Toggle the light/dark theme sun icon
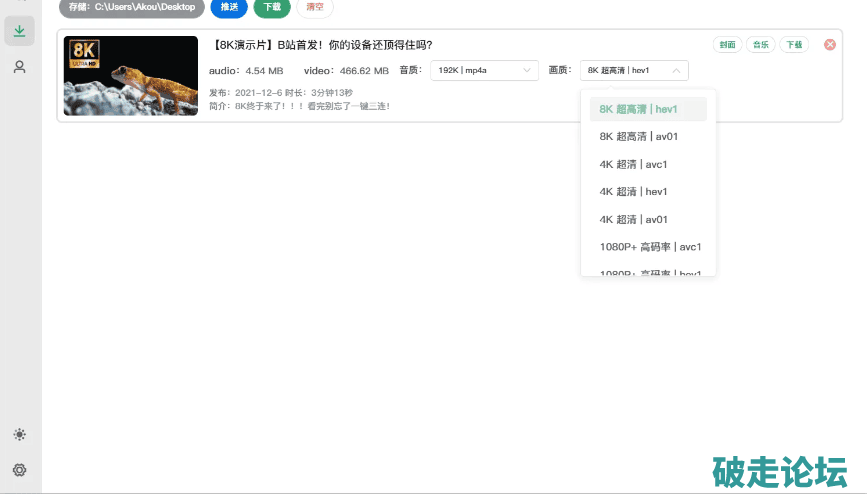The height and width of the screenshot is (494, 867). (x=19, y=435)
